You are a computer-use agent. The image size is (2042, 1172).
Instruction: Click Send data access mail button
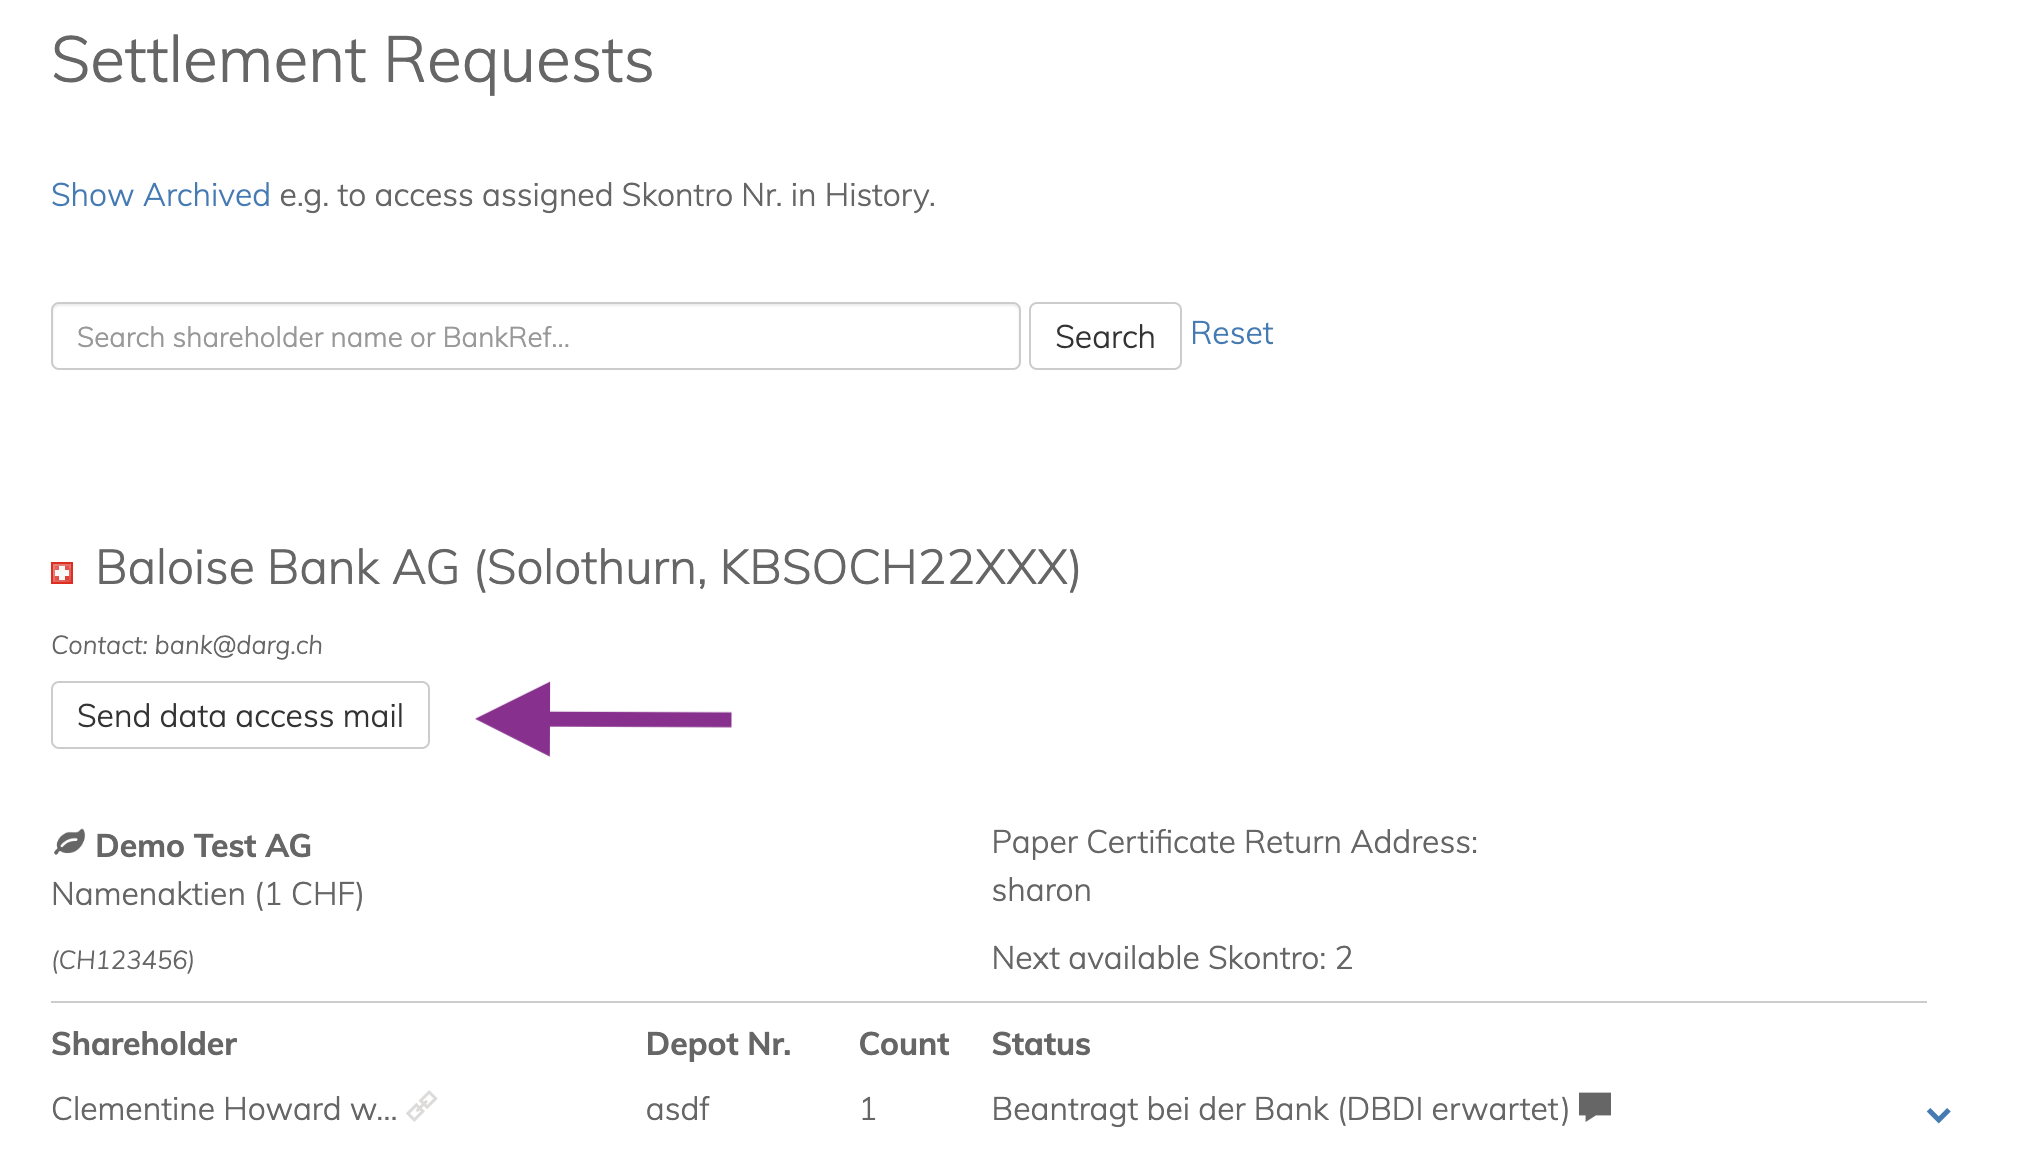point(240,715)
